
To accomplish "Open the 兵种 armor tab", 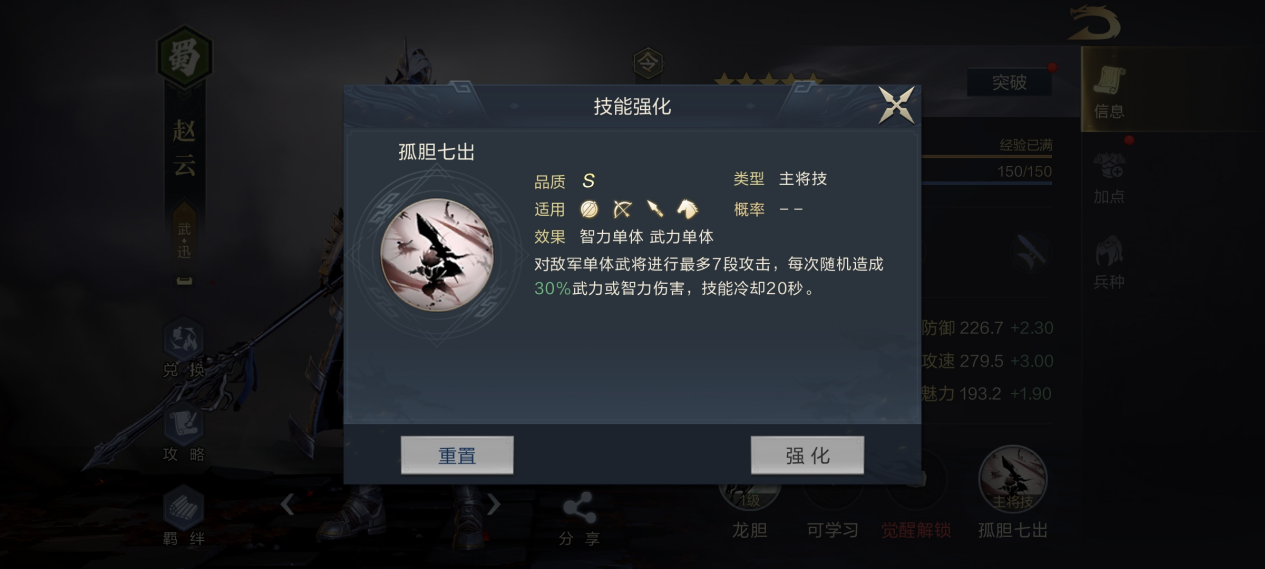I will [1109, 262].
